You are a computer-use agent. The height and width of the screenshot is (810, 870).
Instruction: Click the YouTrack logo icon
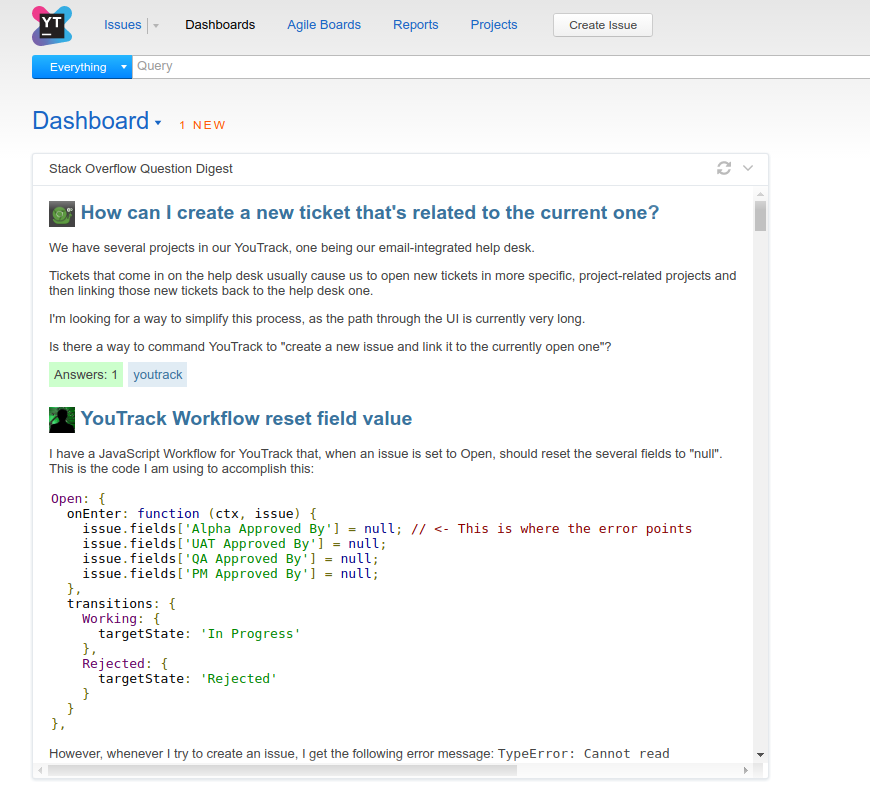(x=52, y=26)
